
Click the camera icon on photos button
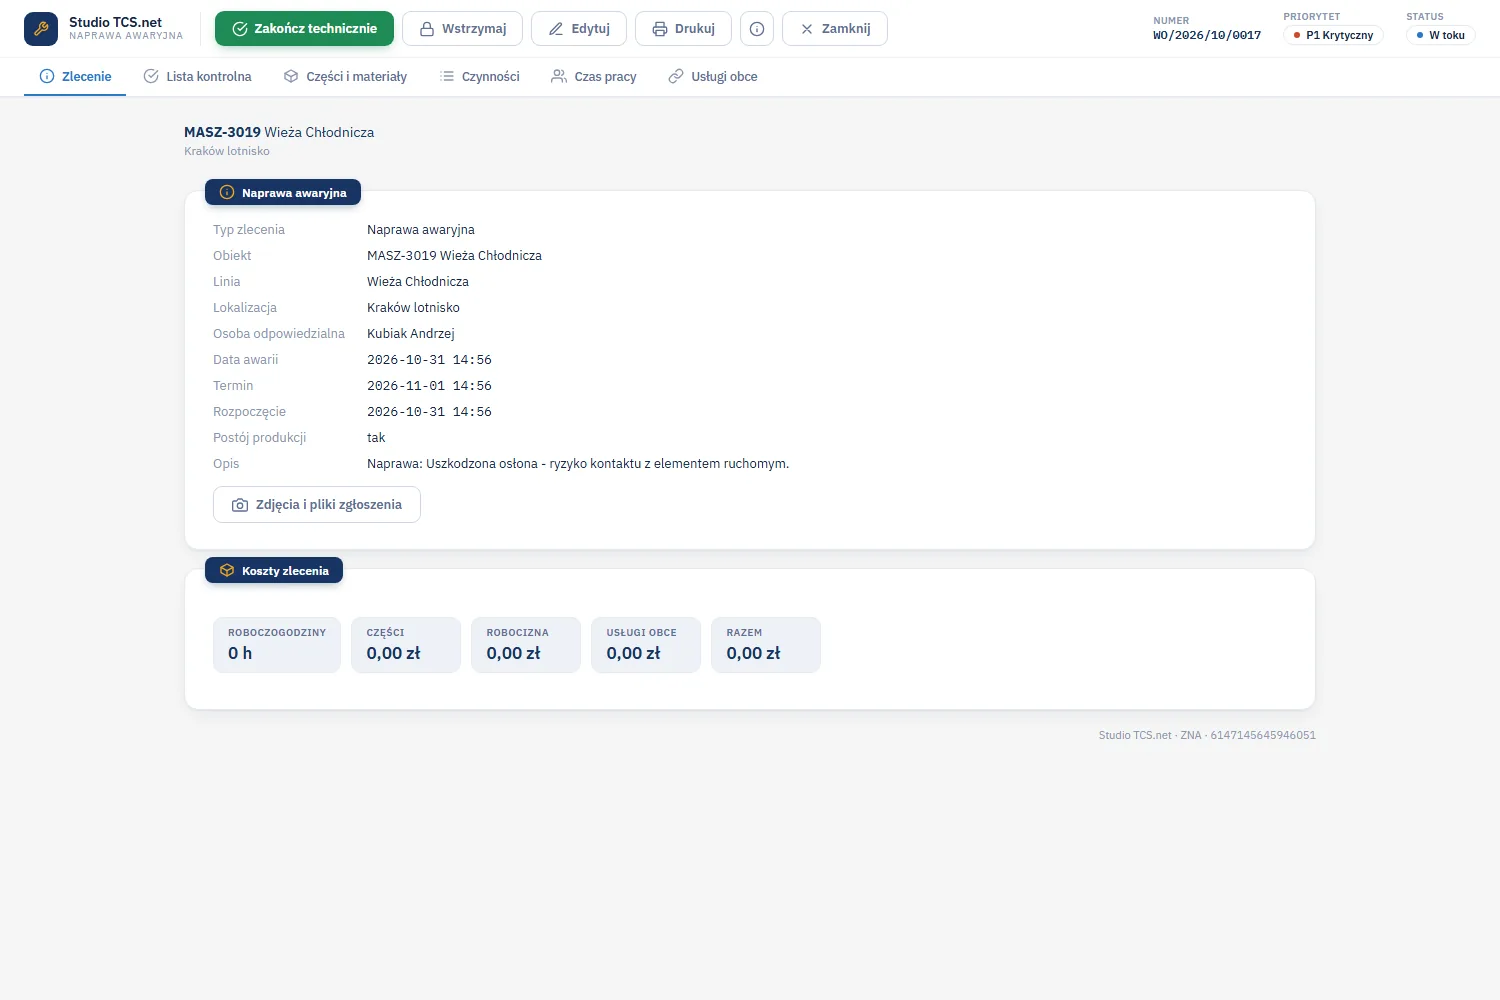(x=240, y=505)
